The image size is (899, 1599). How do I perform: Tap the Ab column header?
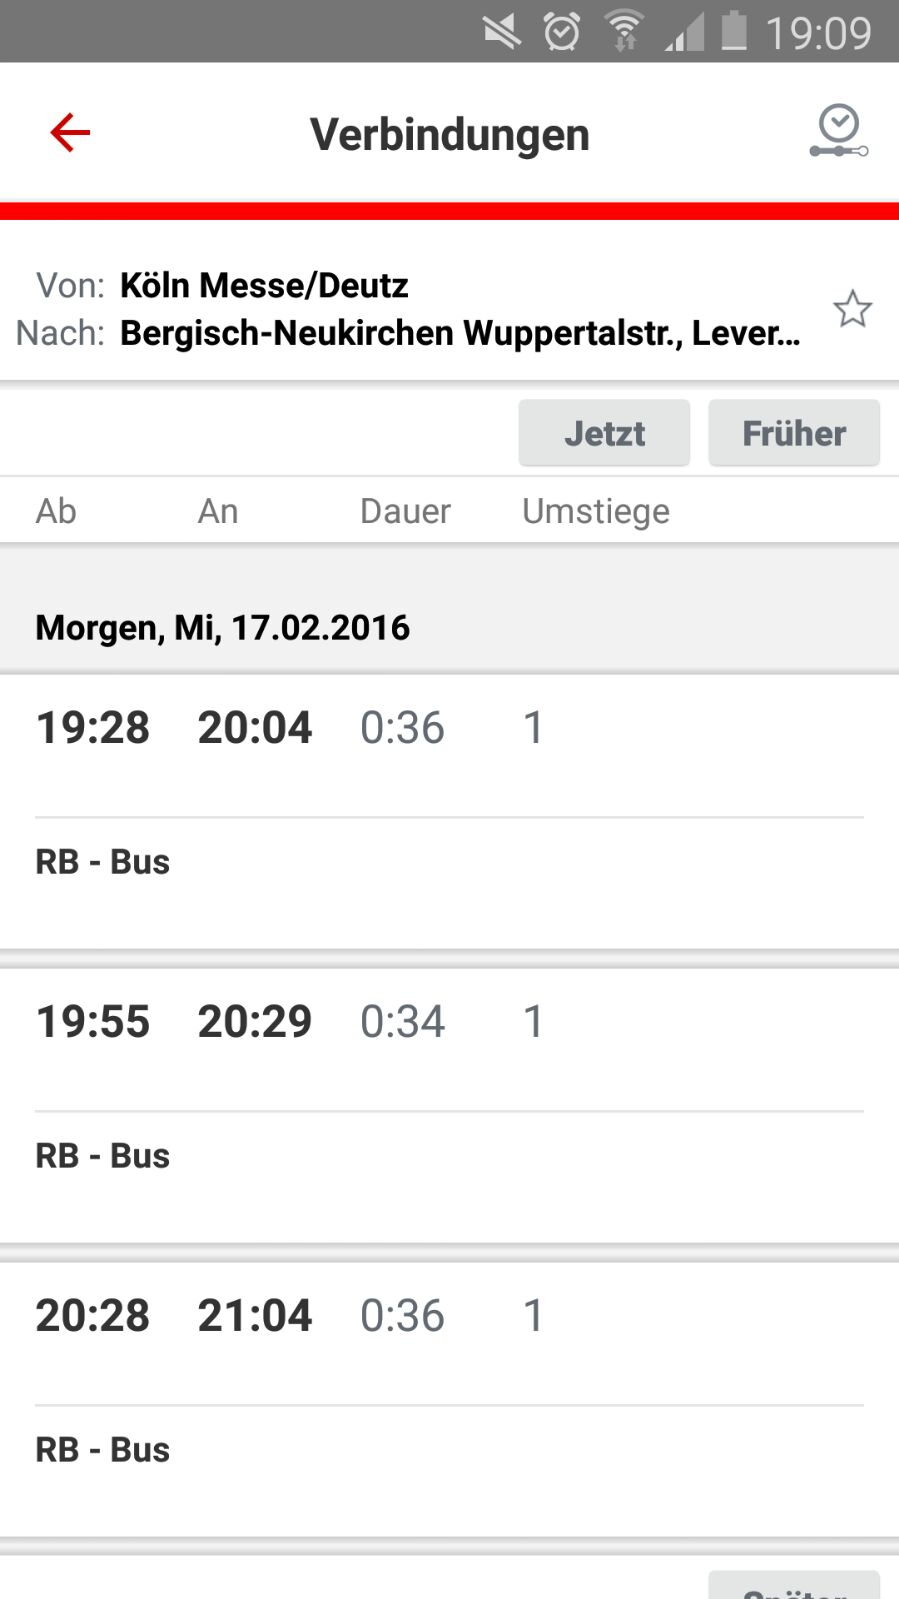[x=56, y=511]
